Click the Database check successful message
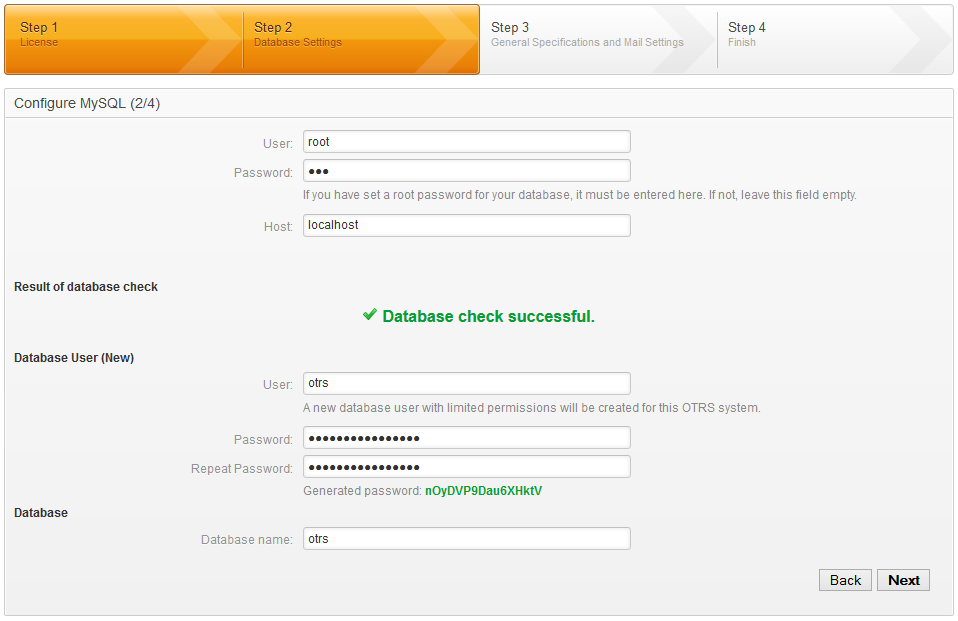The width and height of the screenshot is (958, 621). (x=488, y=317)
